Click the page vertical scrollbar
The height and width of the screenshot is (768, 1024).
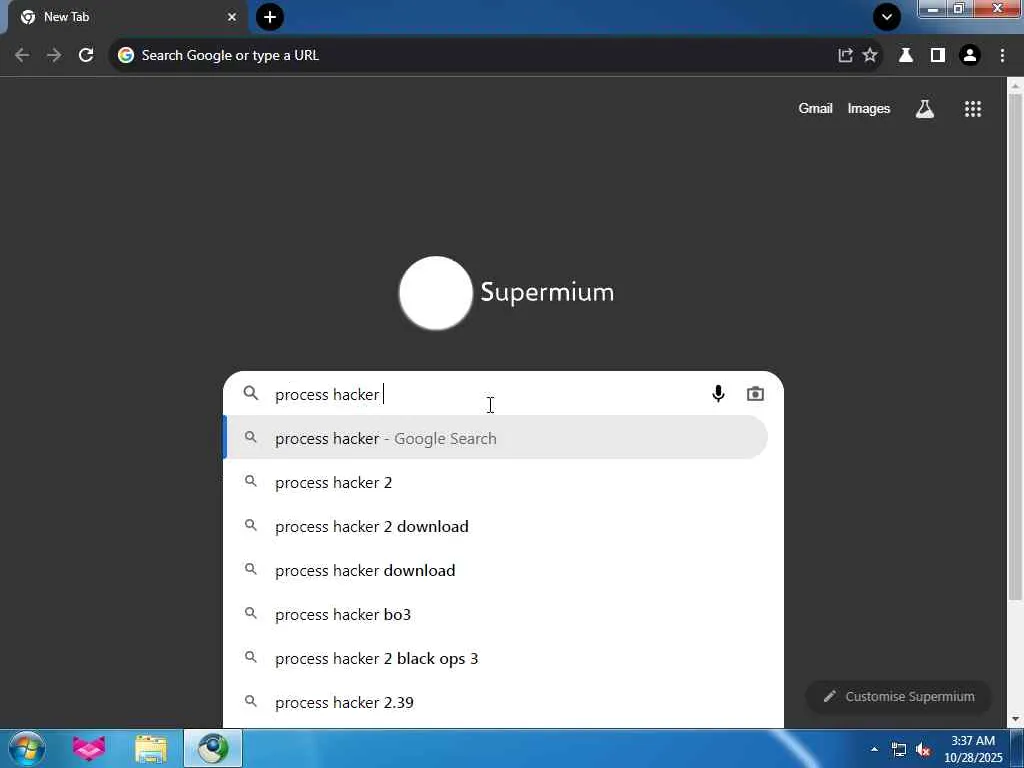1015,347
